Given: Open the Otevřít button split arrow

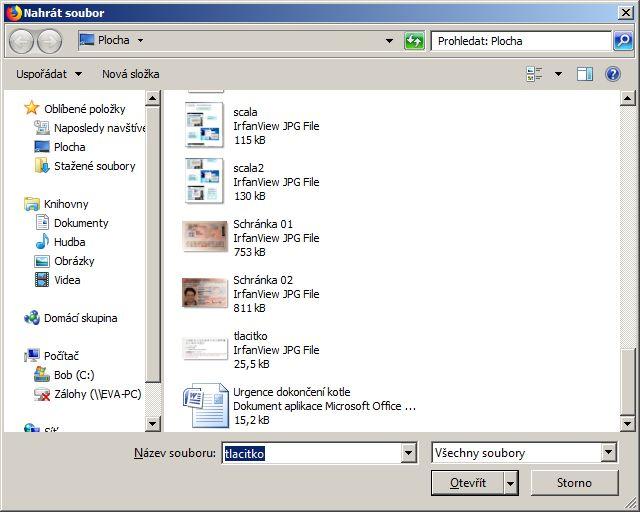Looking at the screenshot, I should tap(511, 483).
